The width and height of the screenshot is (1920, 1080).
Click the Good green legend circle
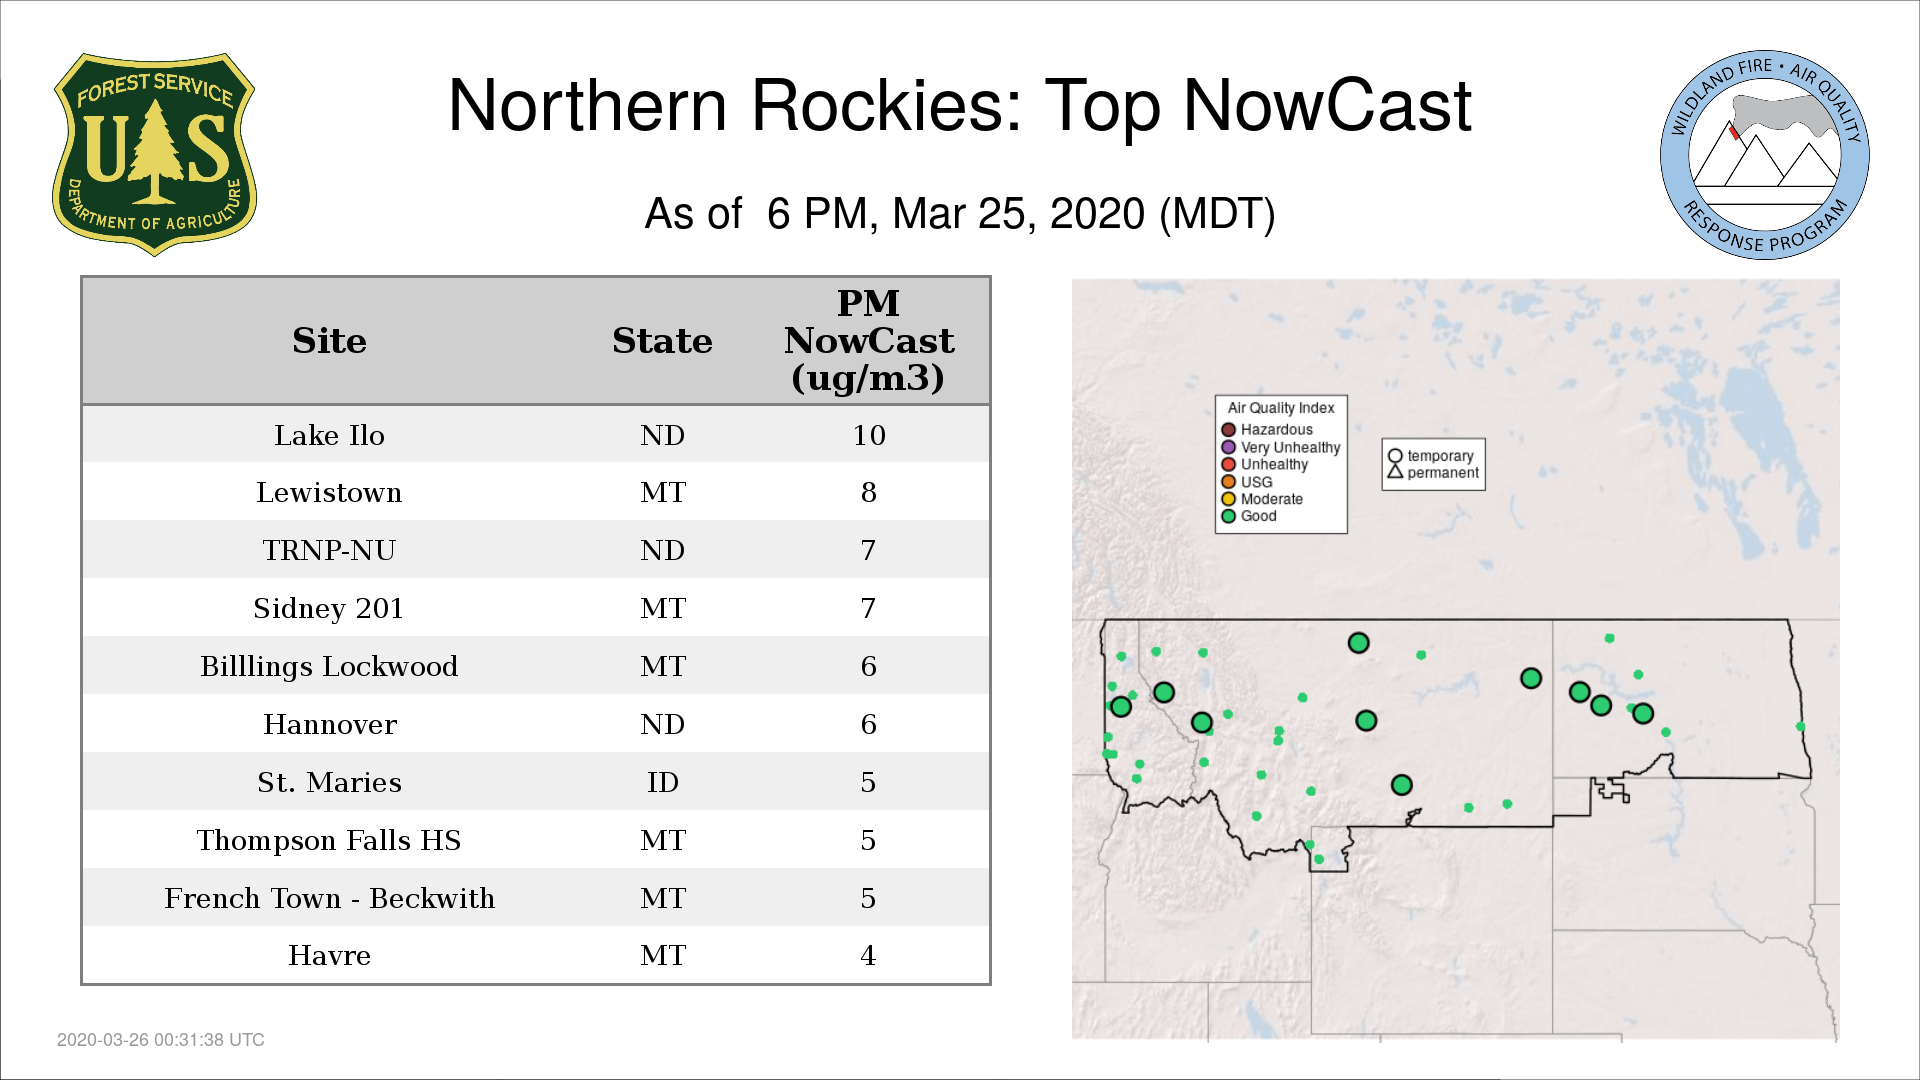(x=1228, y=516)
